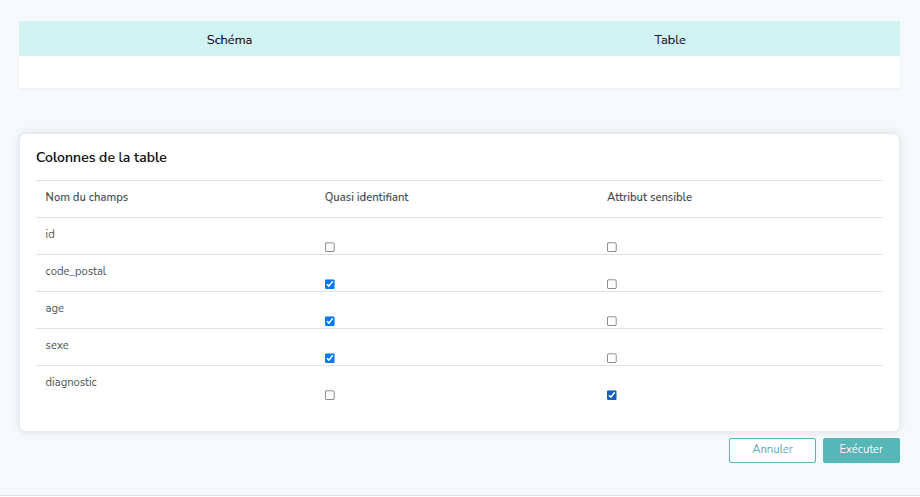Enable Attribut sensible for sexe

point(612,358)
